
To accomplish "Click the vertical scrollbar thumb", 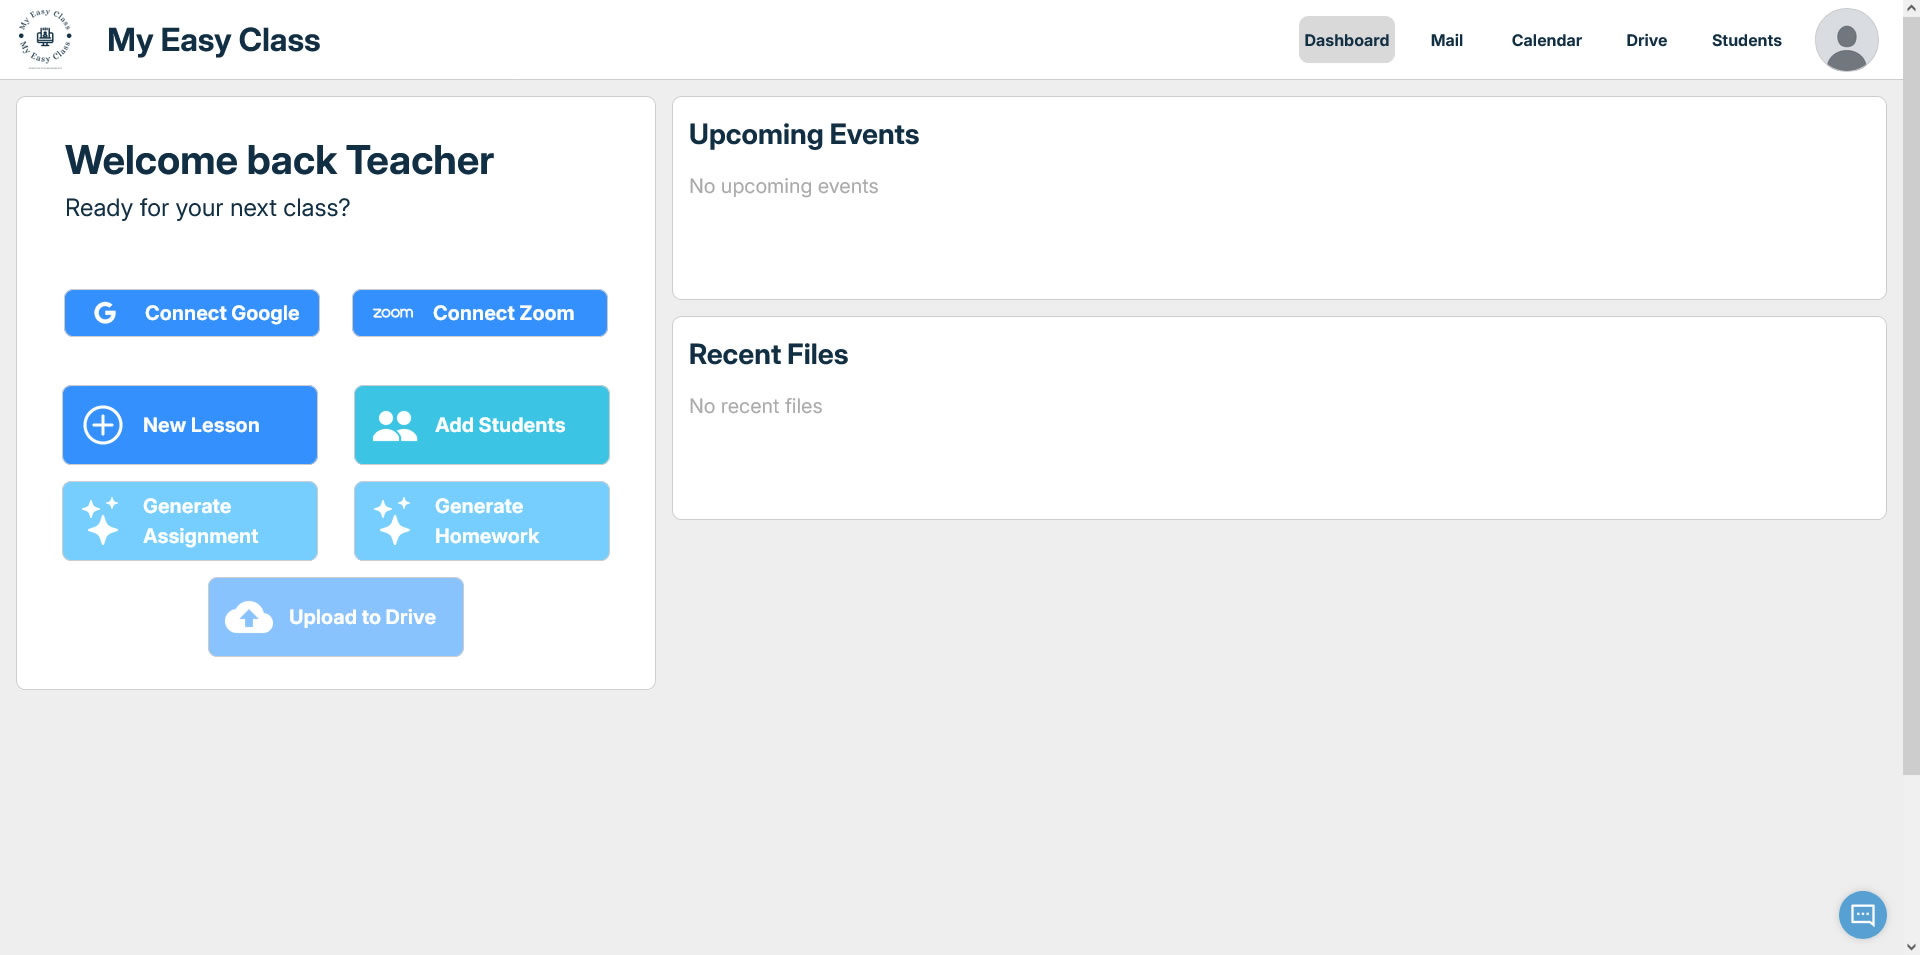I will click(x=1910, y=400).
